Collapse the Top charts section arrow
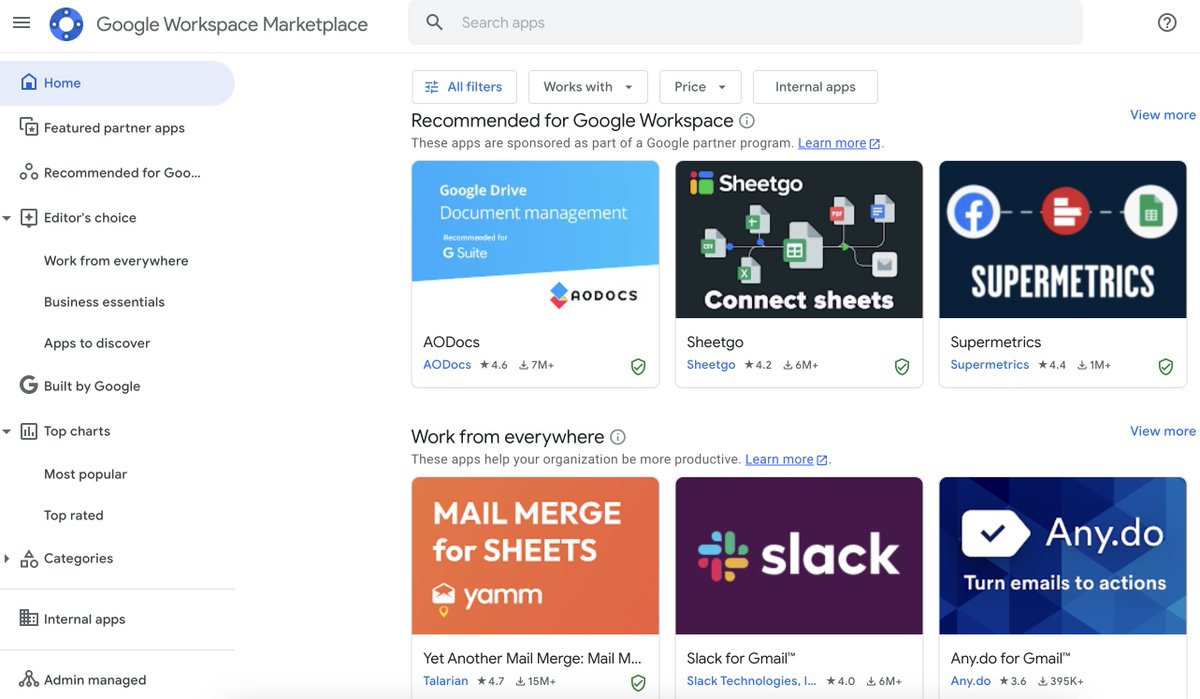Image resolution: width=1200 pixels, height=699 pixels. point(7,432)
